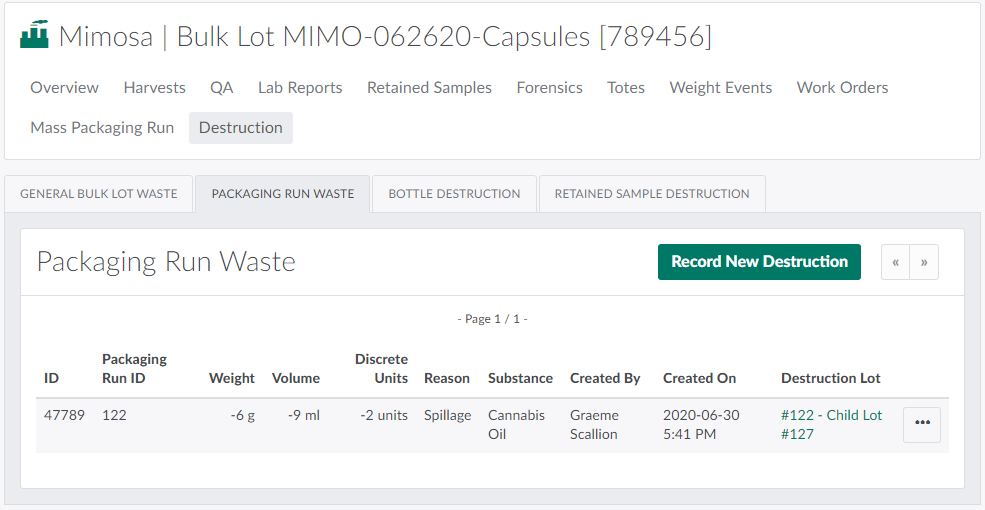Switch to Bottle Destruction tab
The height and width of the screenshot is (510, 985).
click(454, 194)
